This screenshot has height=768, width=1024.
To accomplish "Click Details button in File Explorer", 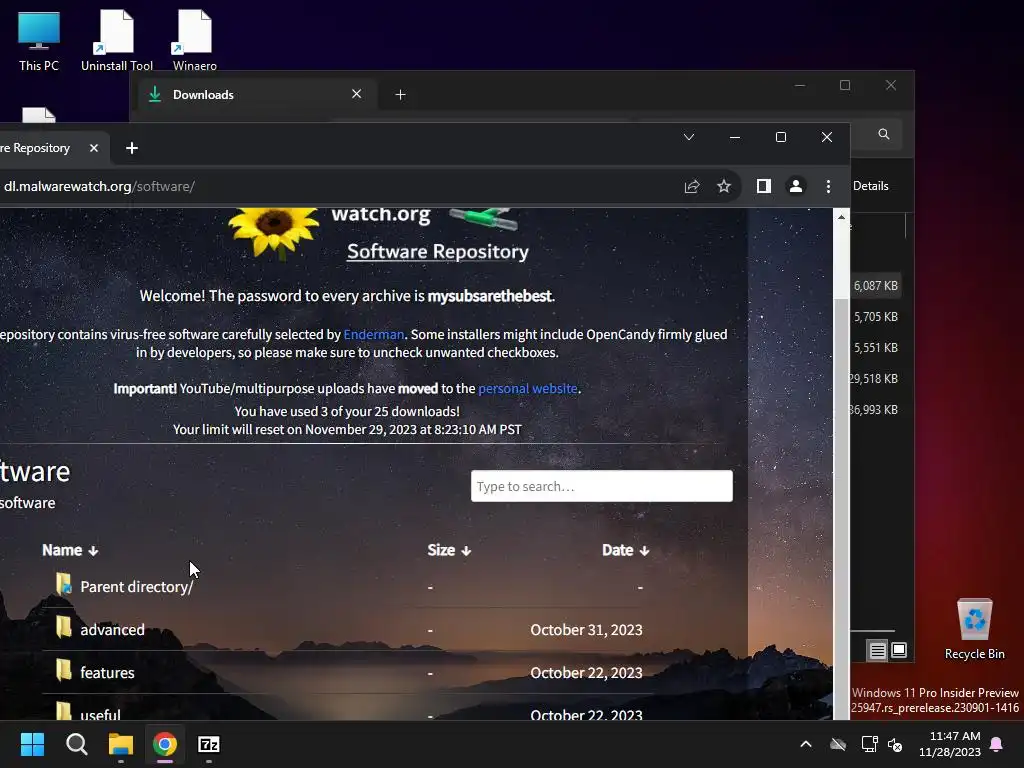I will [871, 186].
